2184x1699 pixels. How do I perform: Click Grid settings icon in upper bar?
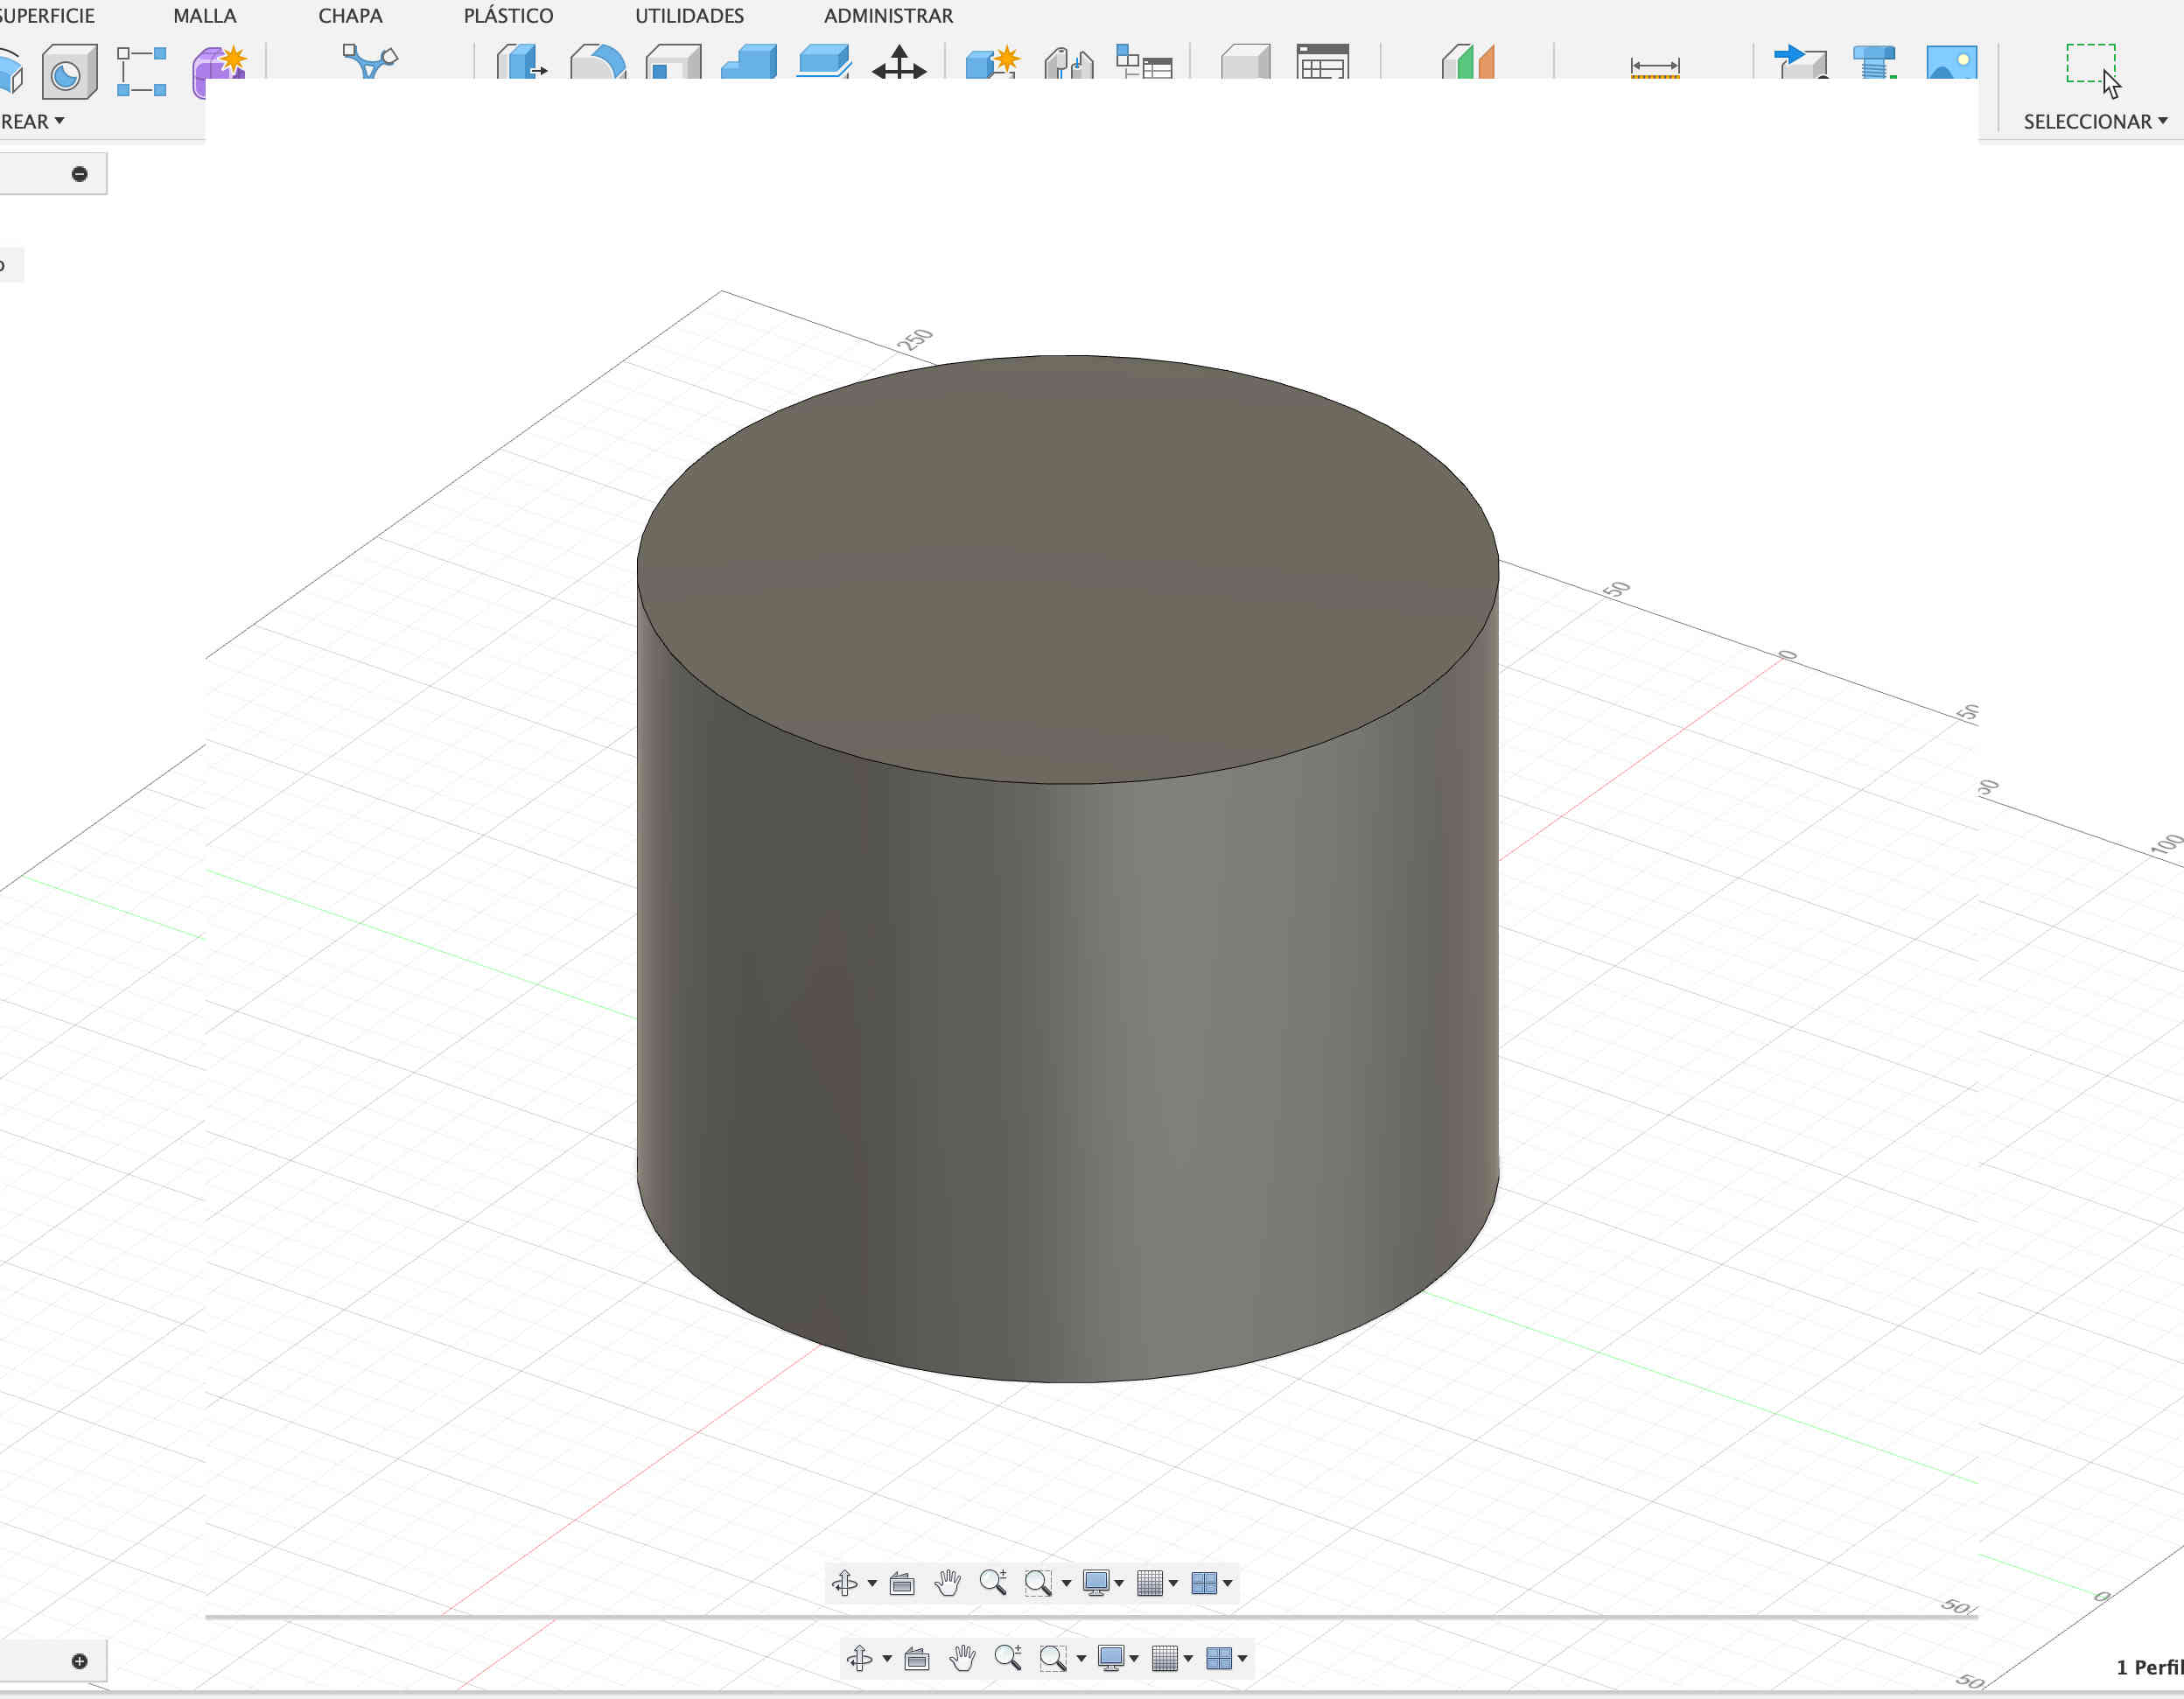pyautogui.click(x=1150, y=1582)
